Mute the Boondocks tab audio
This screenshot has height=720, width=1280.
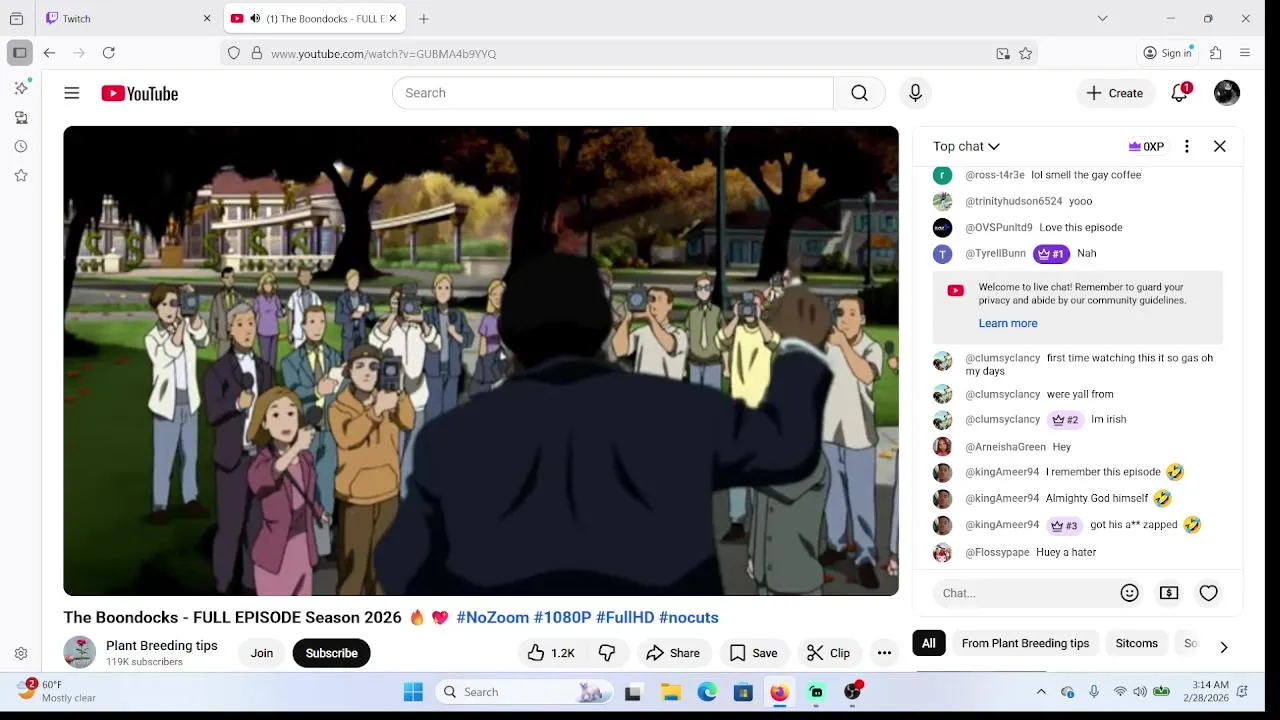255,18
